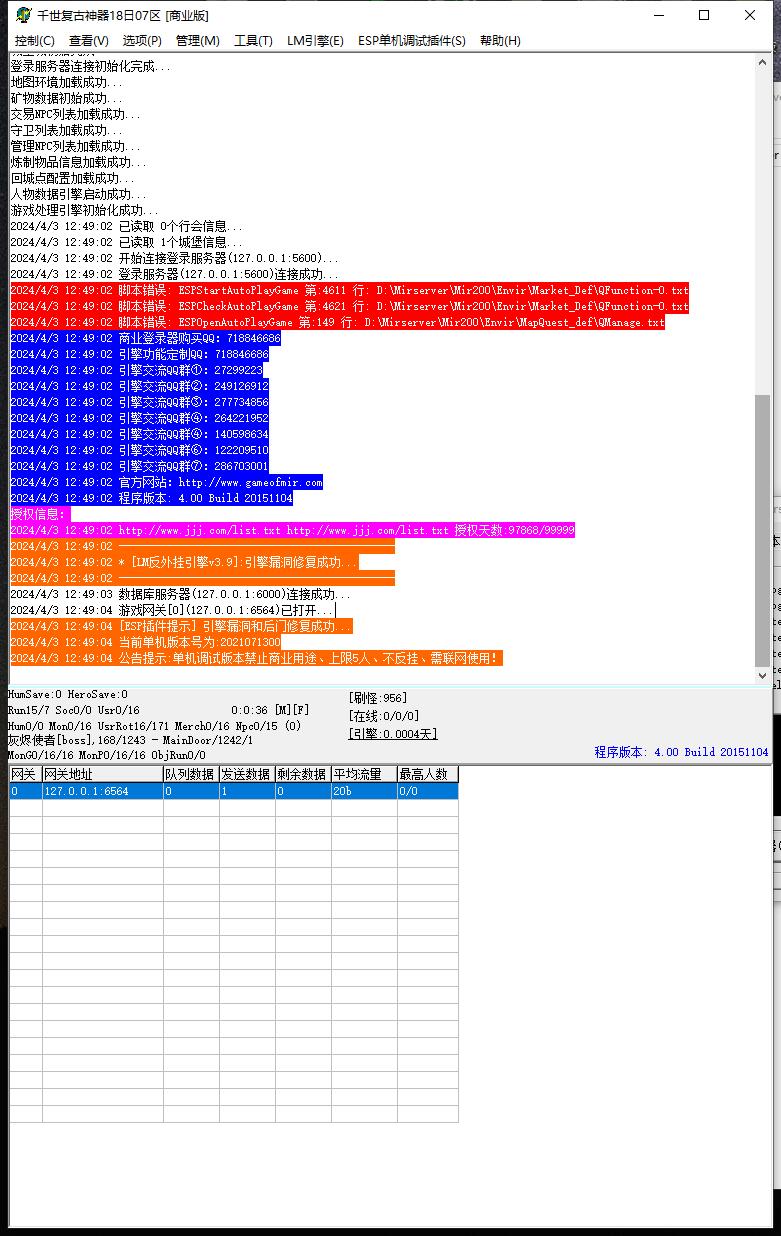
Task: Click the ESPOpenAutoPlayGame script error line
Action: pyautogui.click(x=338, y=322)
